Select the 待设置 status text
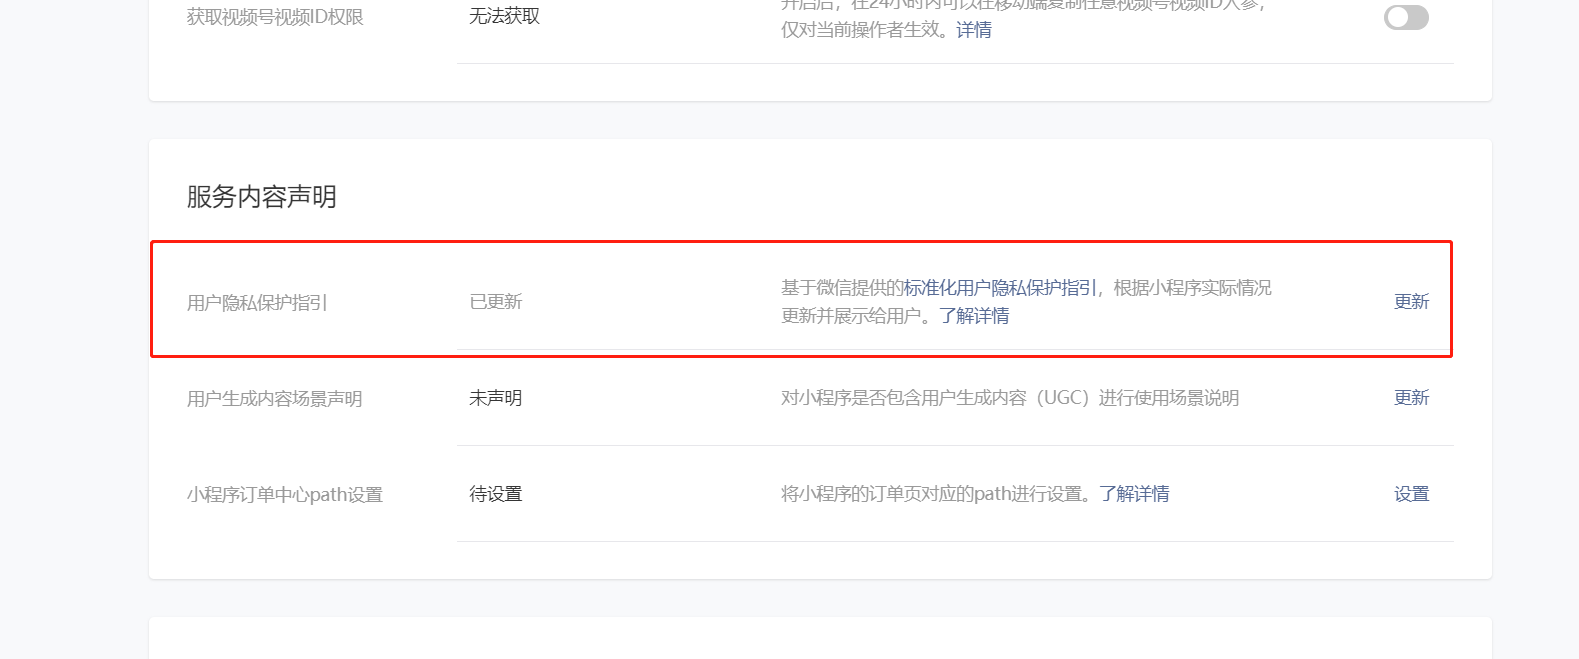The width and height of the screenshot is (1579, 659). 496,494
